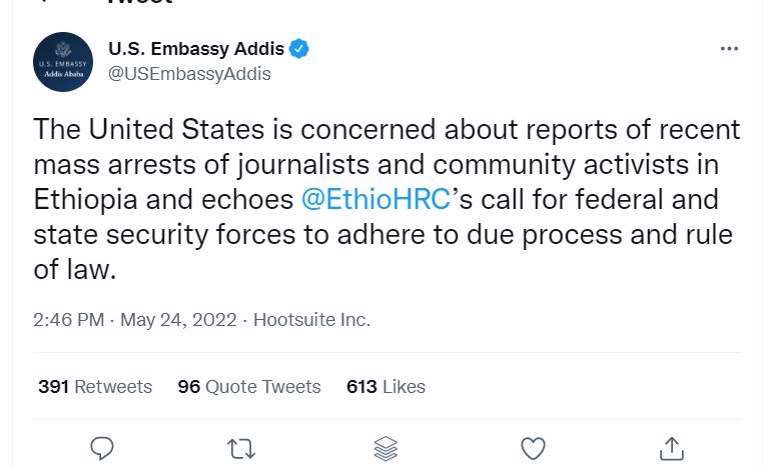Open the @EthioHRC mention link
763x467 pixels.
pyautogui.click(x=376, y=199)
